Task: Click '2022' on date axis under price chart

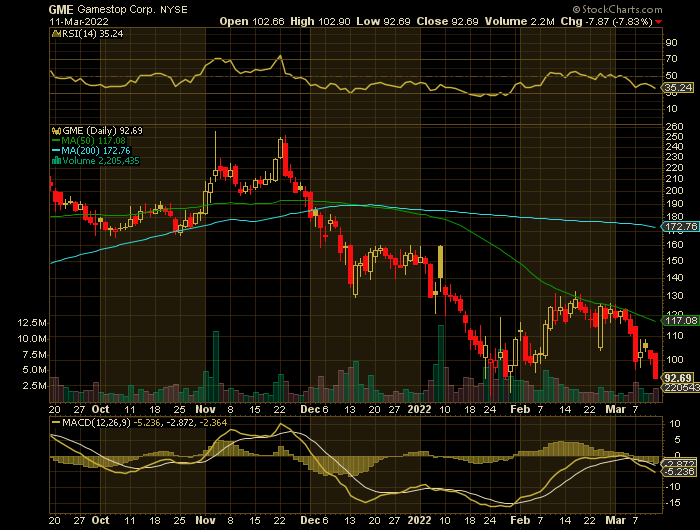Action: [x=420, y=409]
